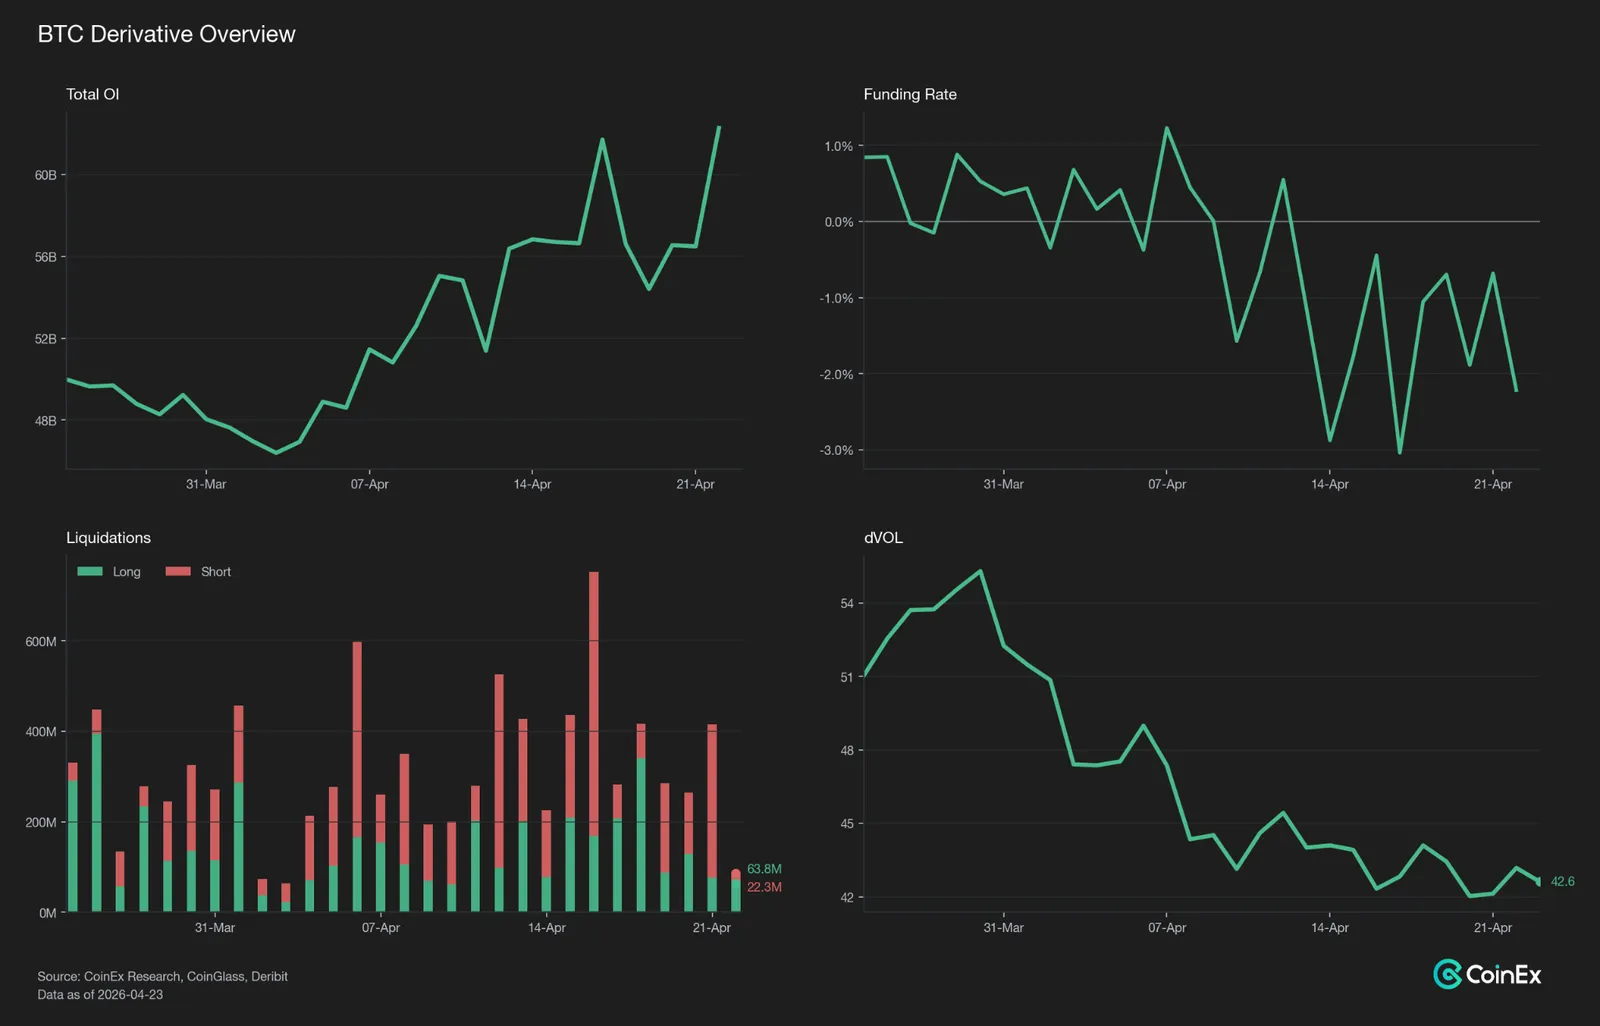Viewport: 1600px width, 1026px height.
Task: Click the 200M Liquidations axis label
Action: point(41,822)
